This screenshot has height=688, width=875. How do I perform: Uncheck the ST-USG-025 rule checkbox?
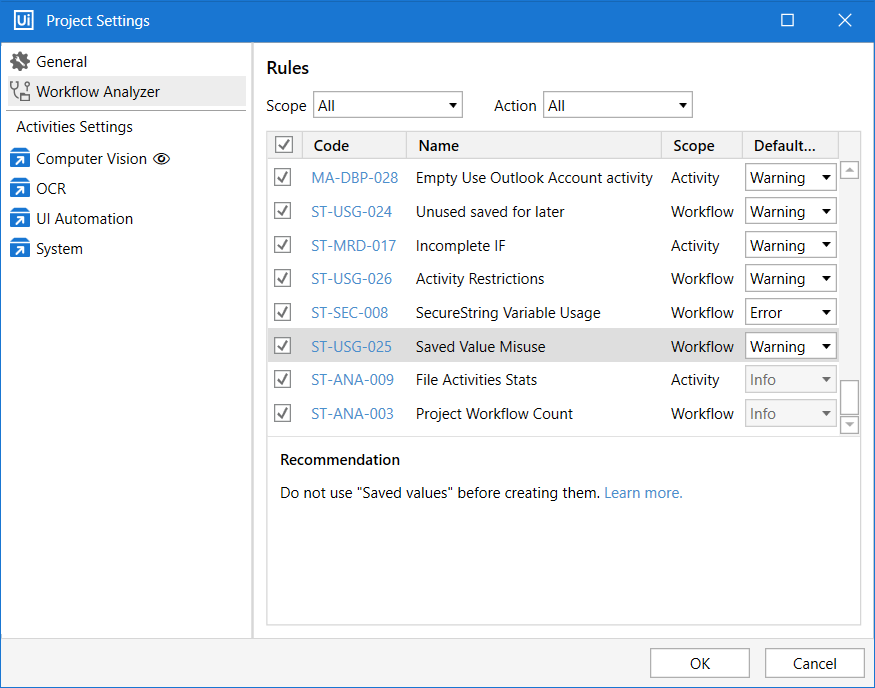click(283, 346)
